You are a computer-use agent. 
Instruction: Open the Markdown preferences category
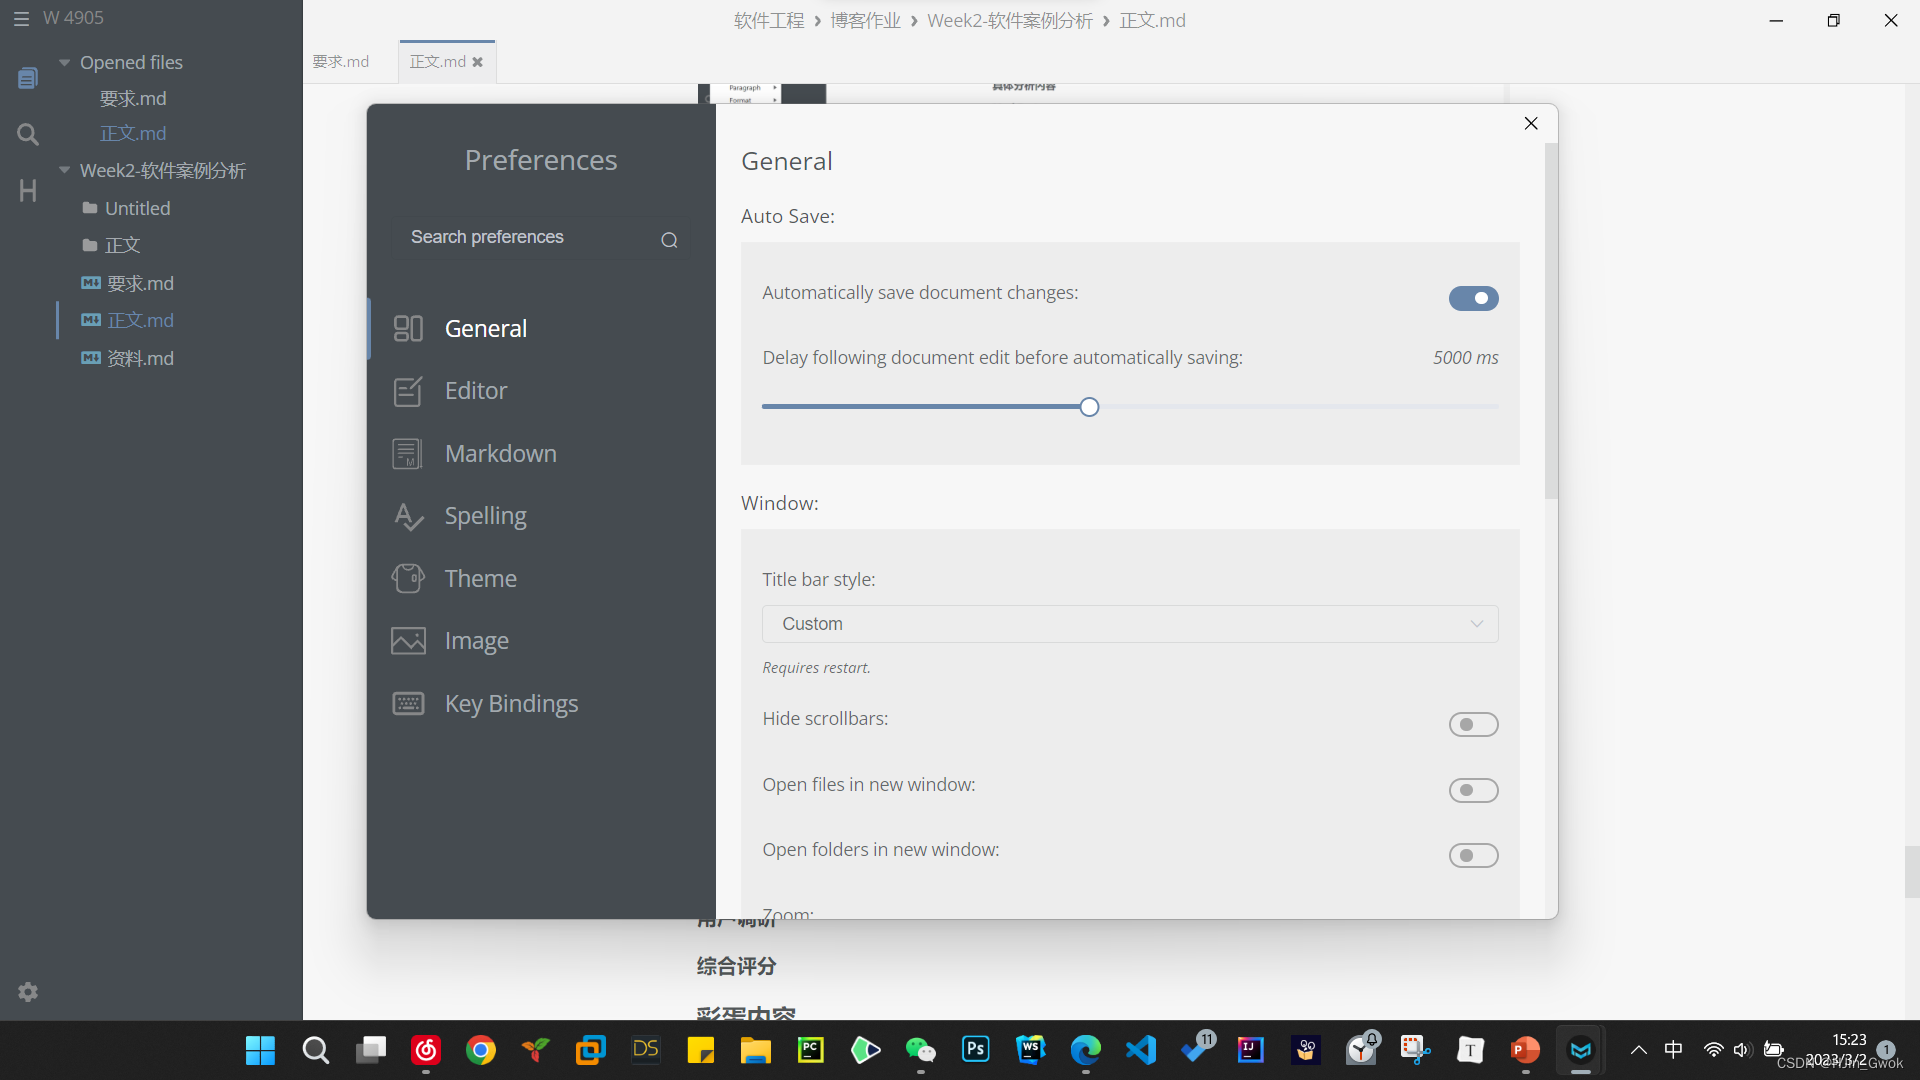[x=500, y=454]
